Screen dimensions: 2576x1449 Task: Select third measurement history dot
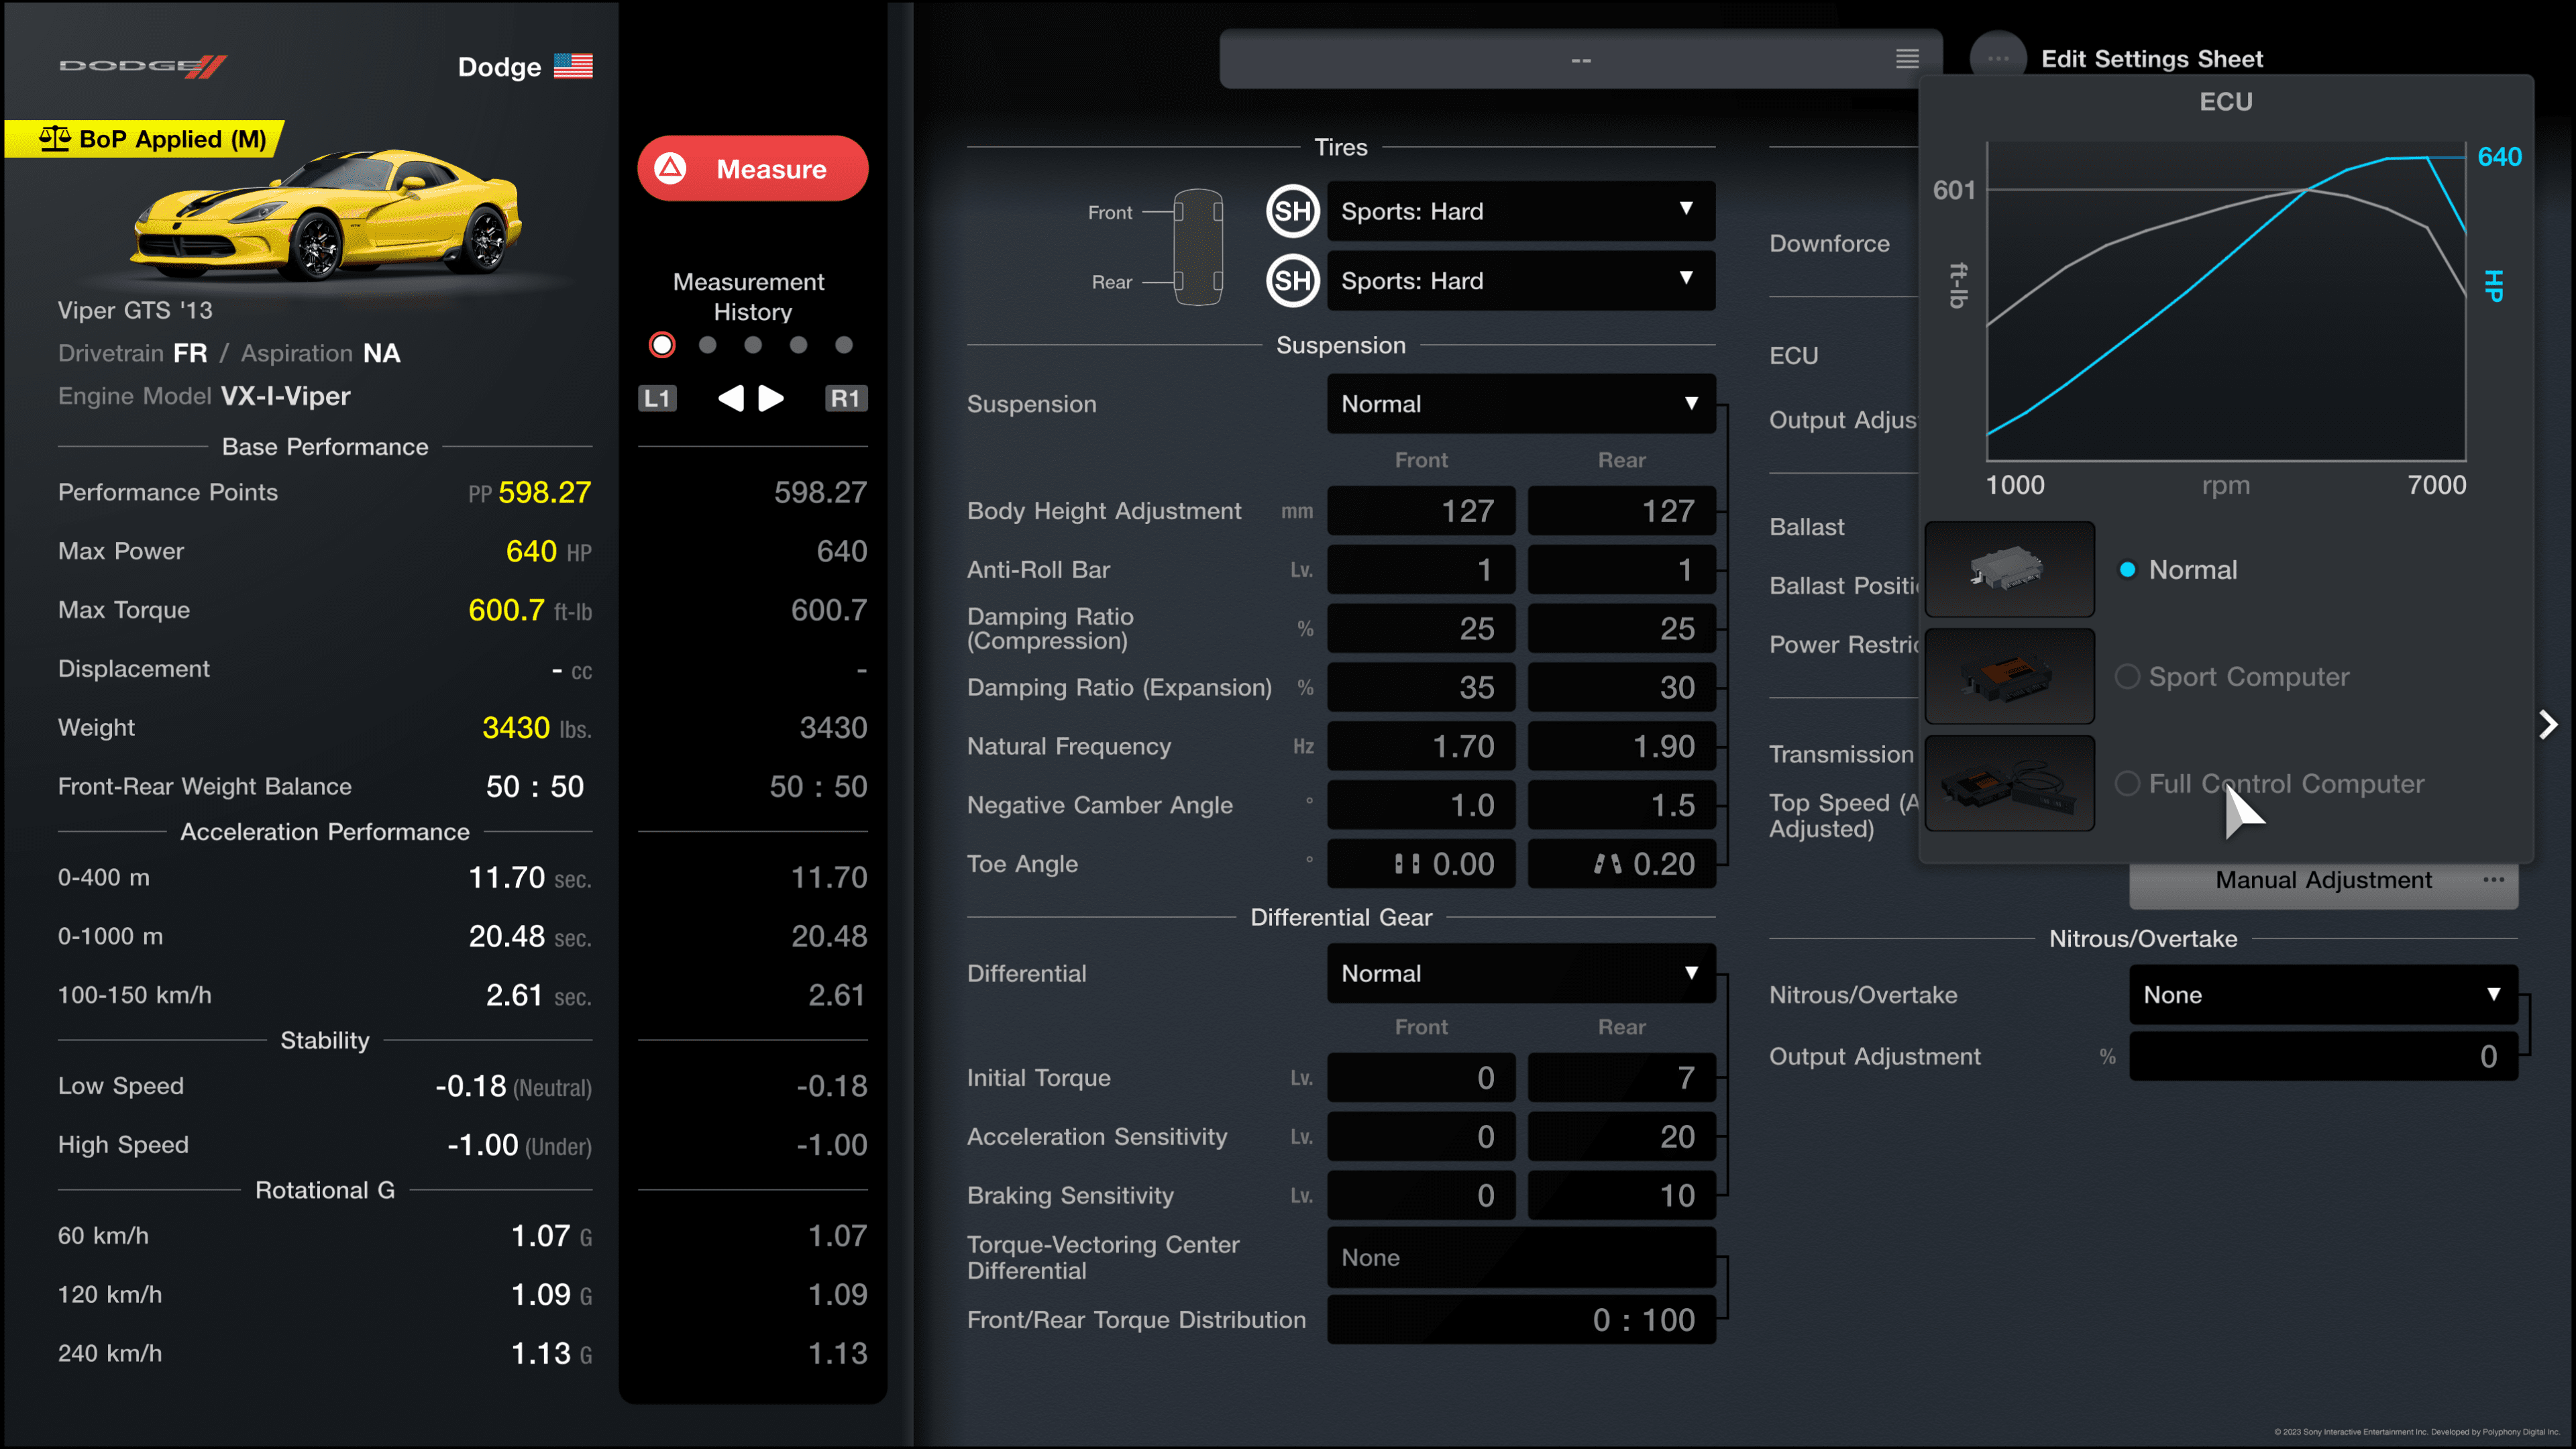coord(753,345)
